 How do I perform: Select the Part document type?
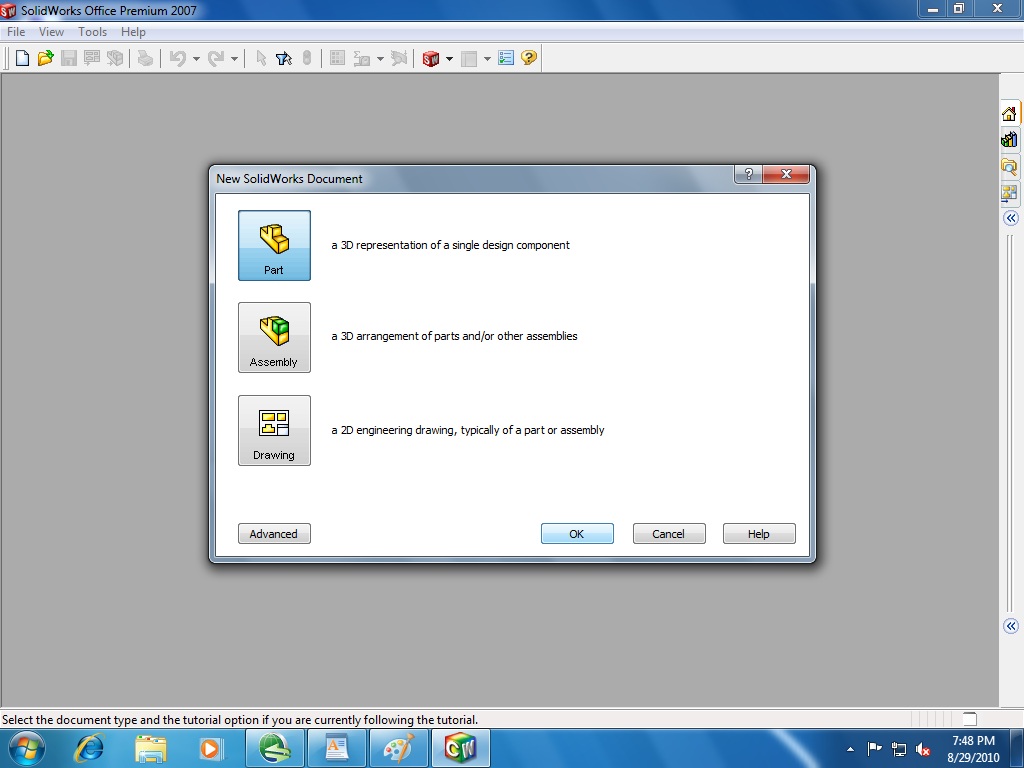click(x=274, y=245)
